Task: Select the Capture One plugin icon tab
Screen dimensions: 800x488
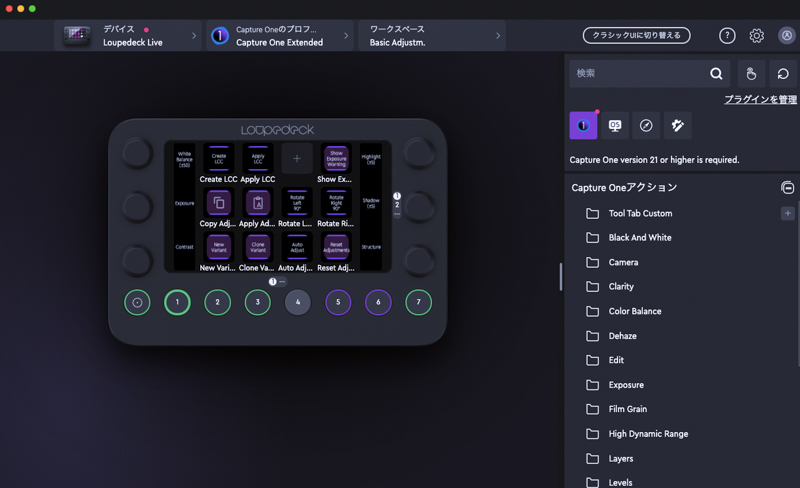Action: (x=583, y=126)
